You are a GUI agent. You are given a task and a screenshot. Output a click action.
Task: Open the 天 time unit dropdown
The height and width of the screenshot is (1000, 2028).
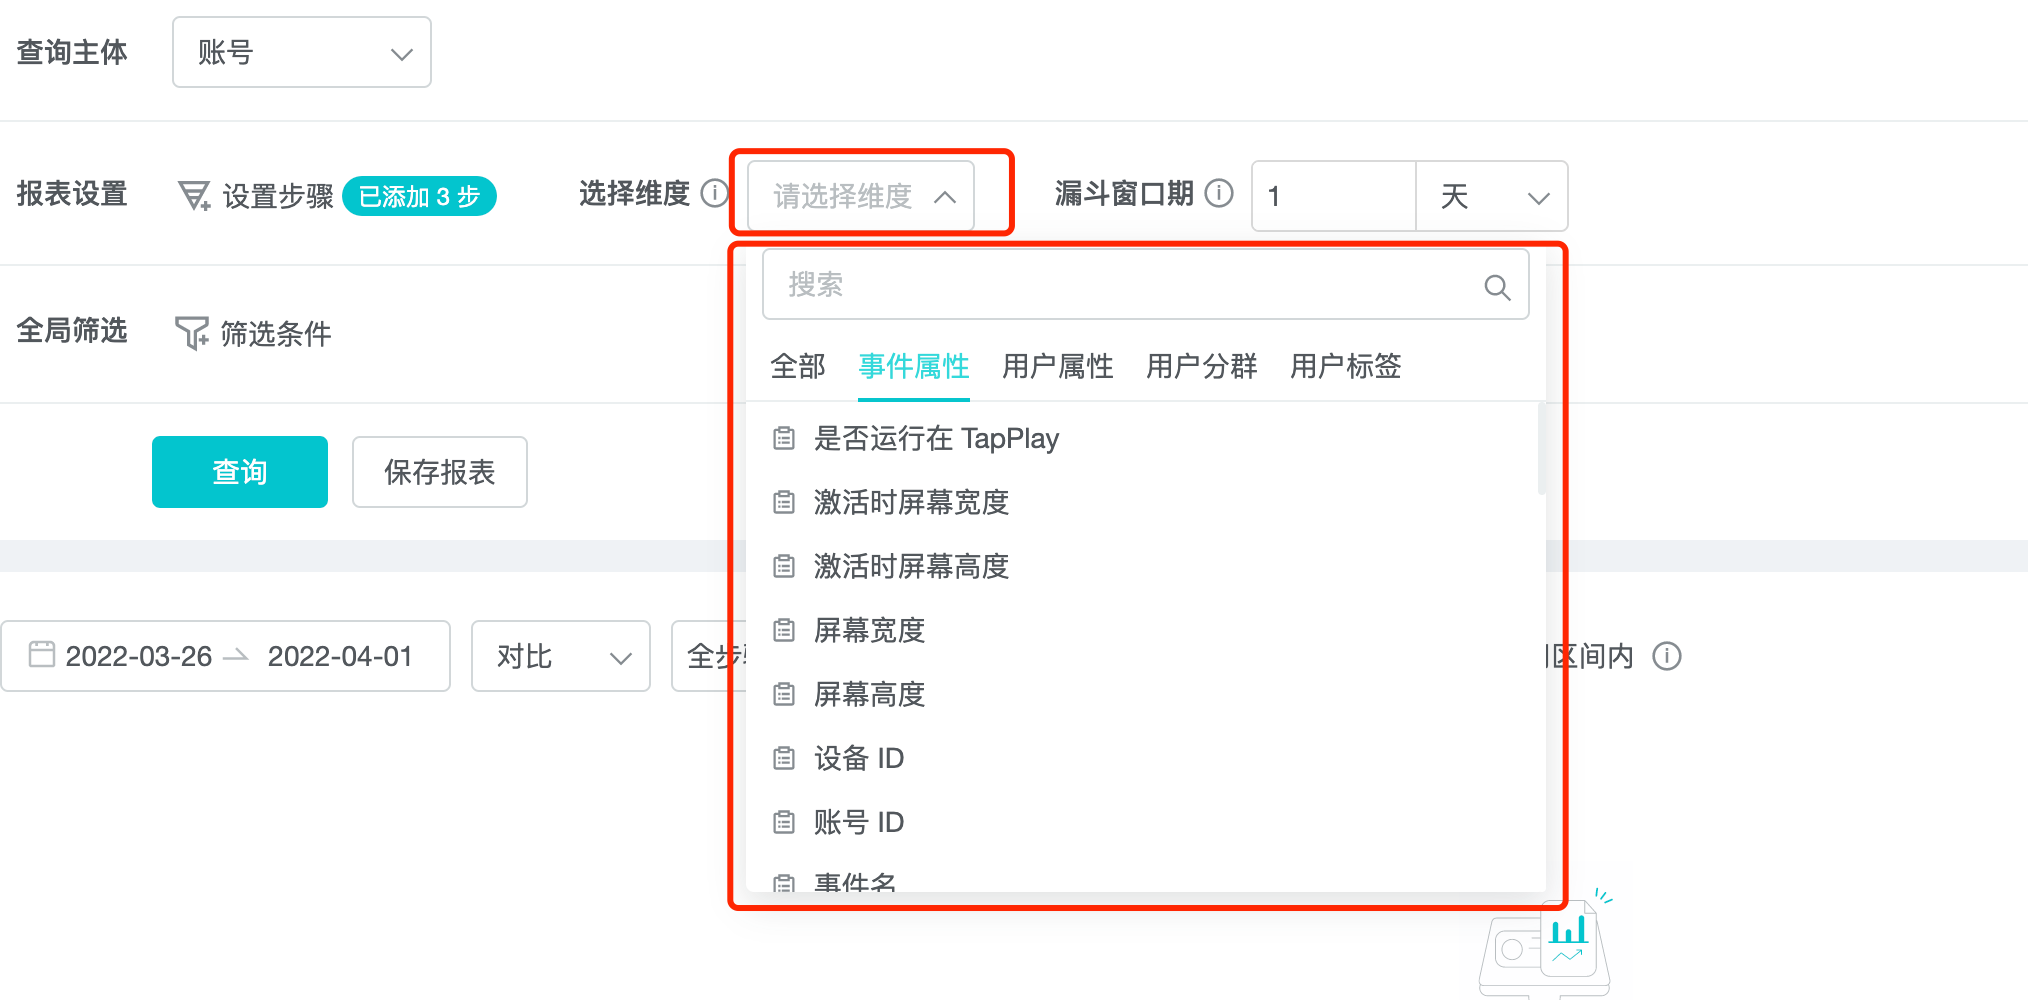point(1491,196)
